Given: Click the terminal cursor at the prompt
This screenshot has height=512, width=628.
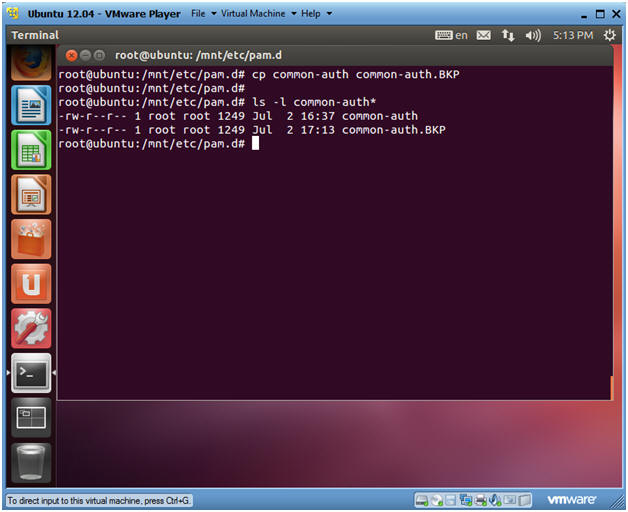Looking at the screenshot, I should click(255, 143).
